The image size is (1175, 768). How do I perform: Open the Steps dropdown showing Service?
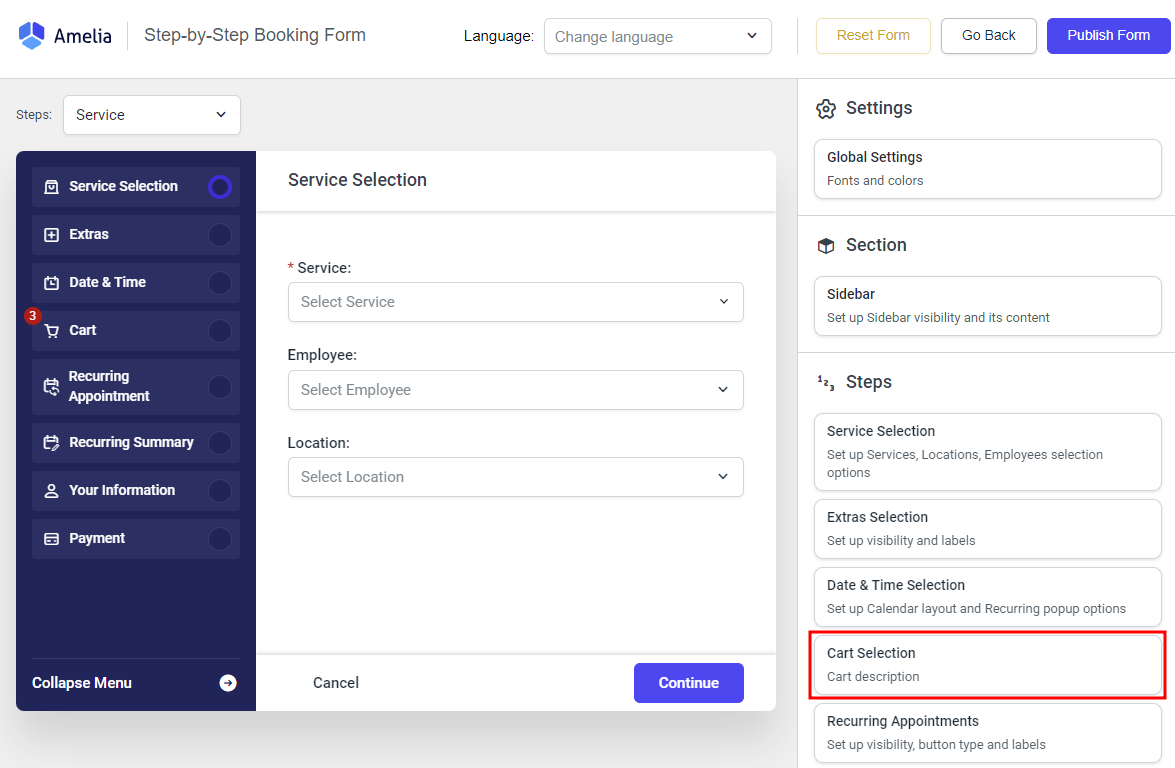pyautogui.click(x=151, y=115)
